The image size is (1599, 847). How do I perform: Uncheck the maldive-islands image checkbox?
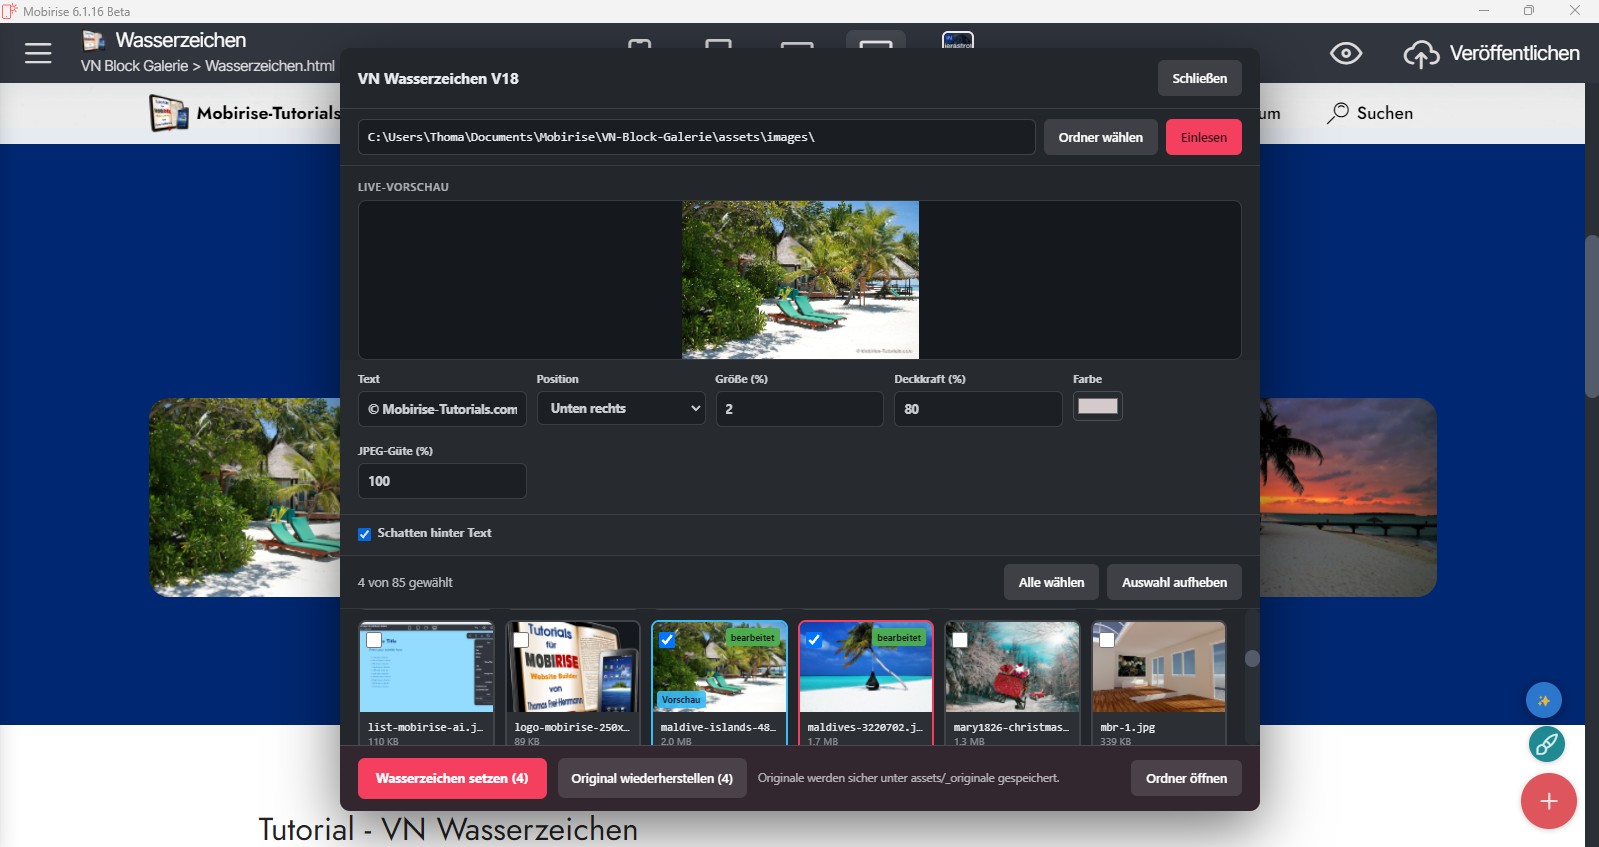[667, 640]
